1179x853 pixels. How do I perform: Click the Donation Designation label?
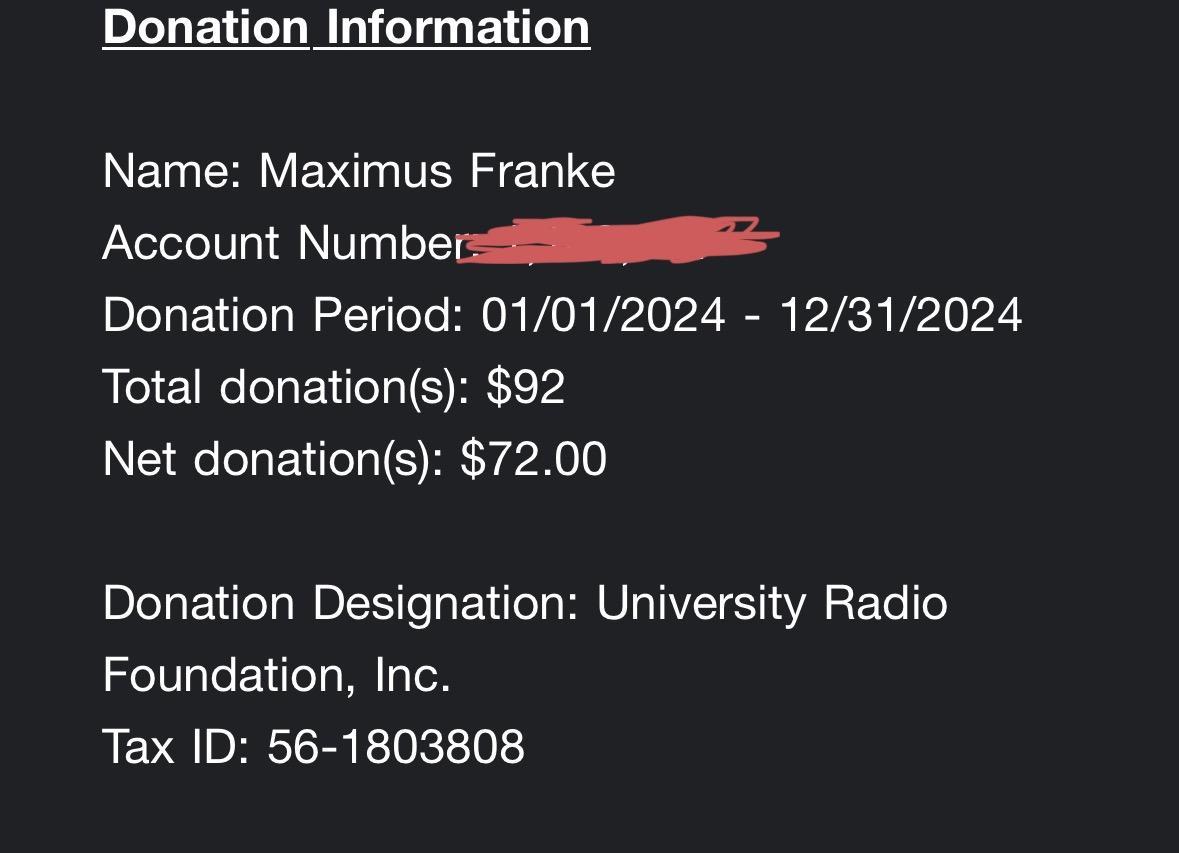341,603
